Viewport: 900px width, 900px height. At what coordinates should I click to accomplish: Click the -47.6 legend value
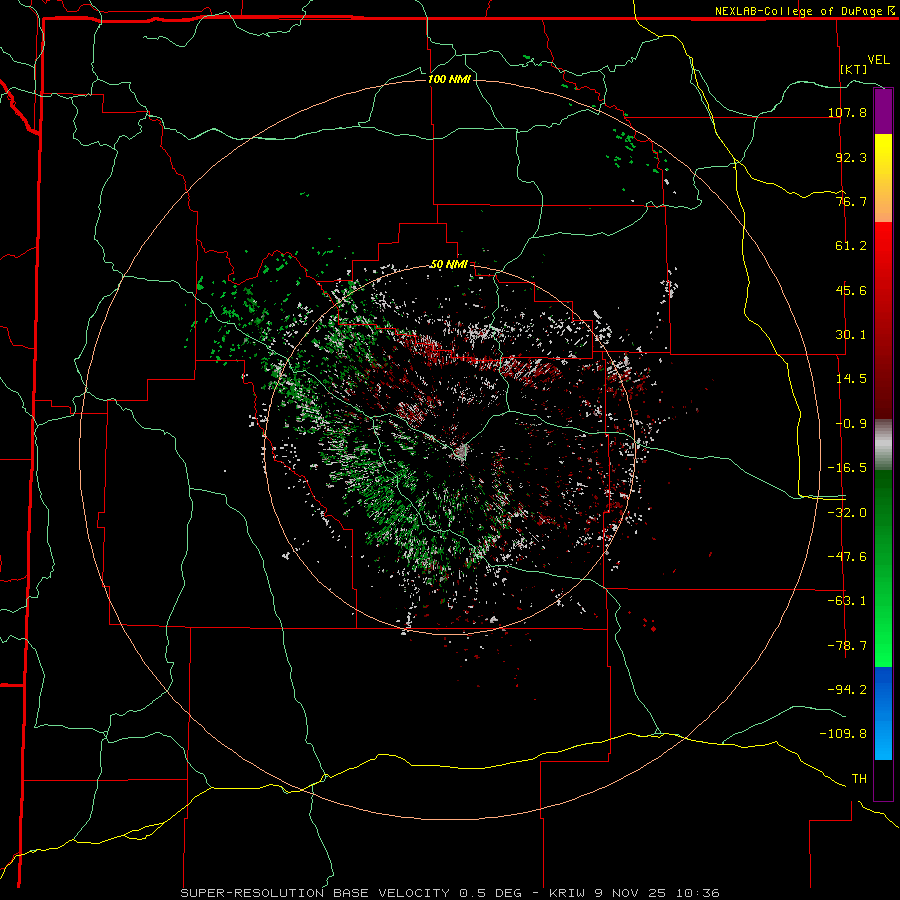(847, 557)
